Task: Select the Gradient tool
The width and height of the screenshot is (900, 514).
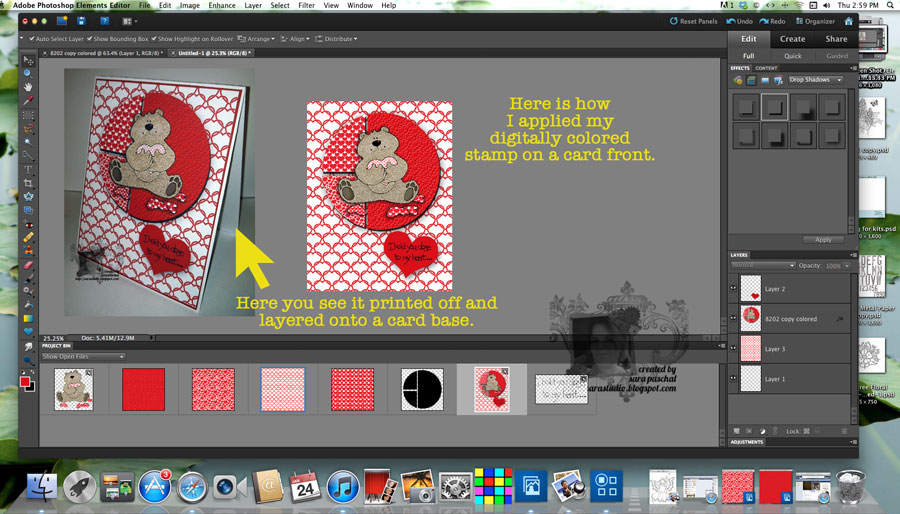Action: tap(28, 318)
